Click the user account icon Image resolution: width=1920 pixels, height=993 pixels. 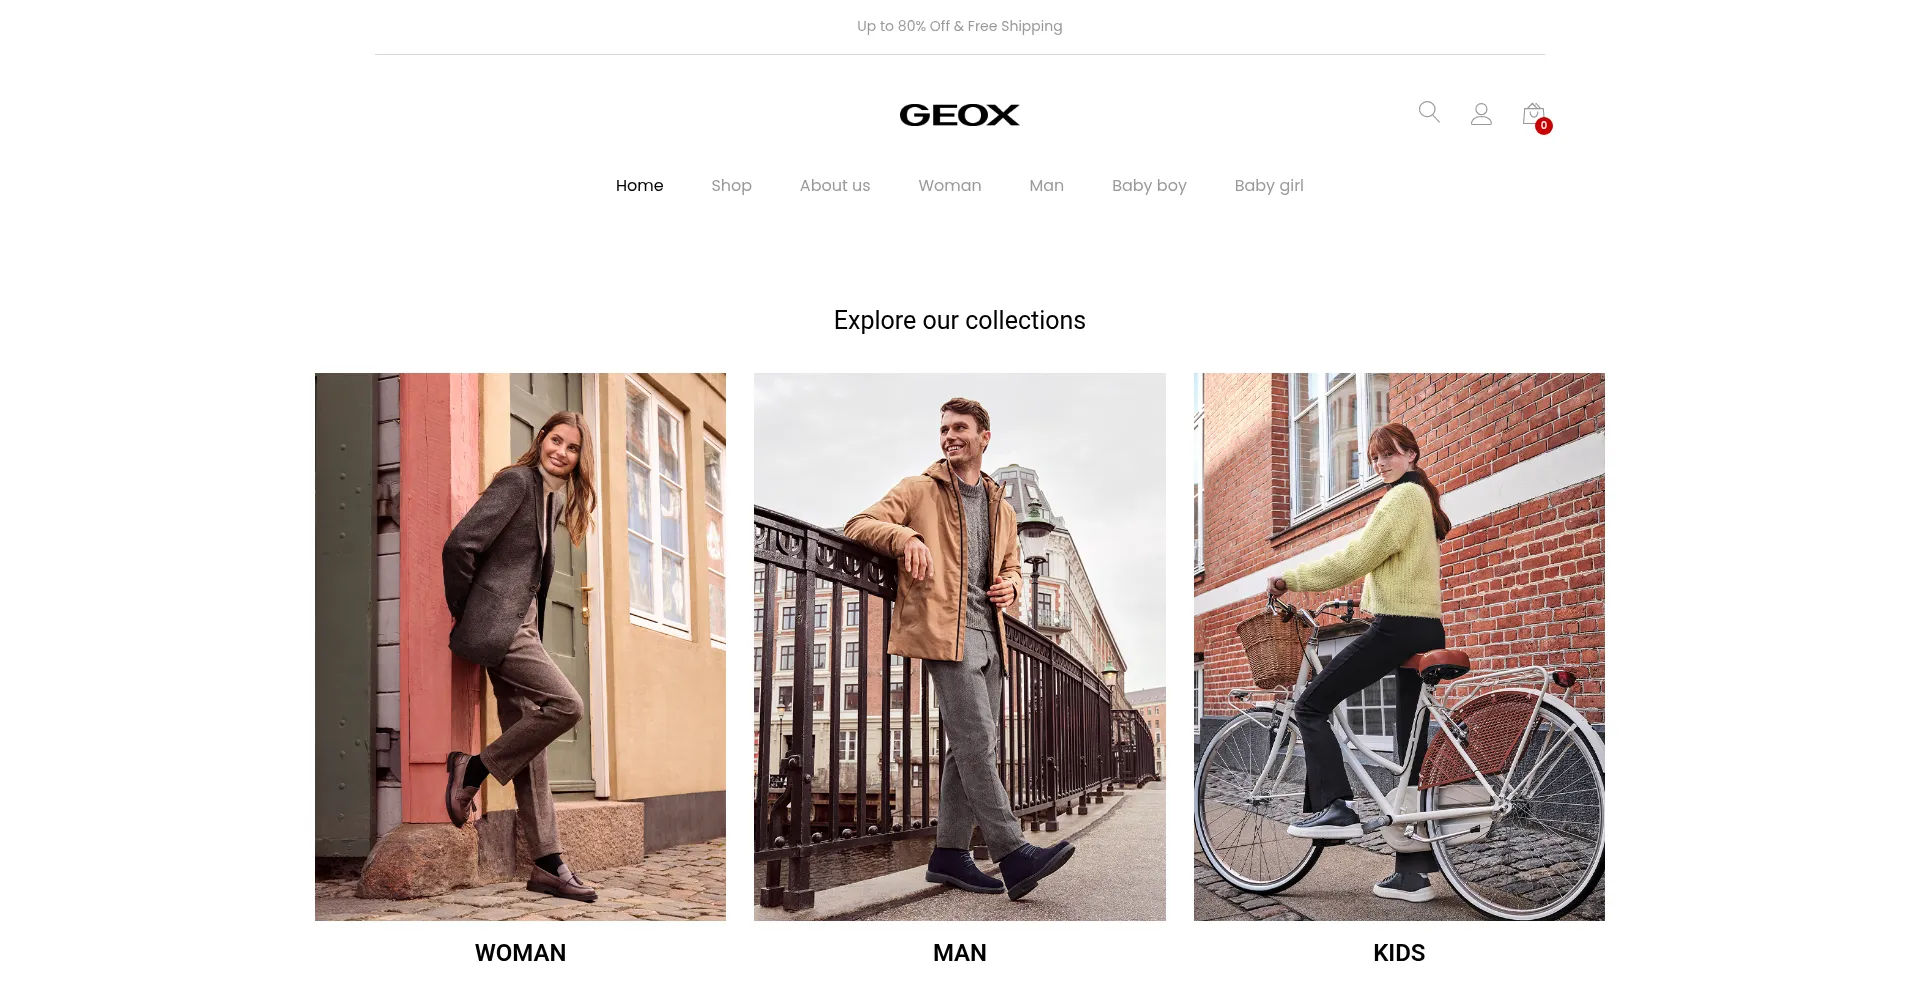(x=1481, y=114)
